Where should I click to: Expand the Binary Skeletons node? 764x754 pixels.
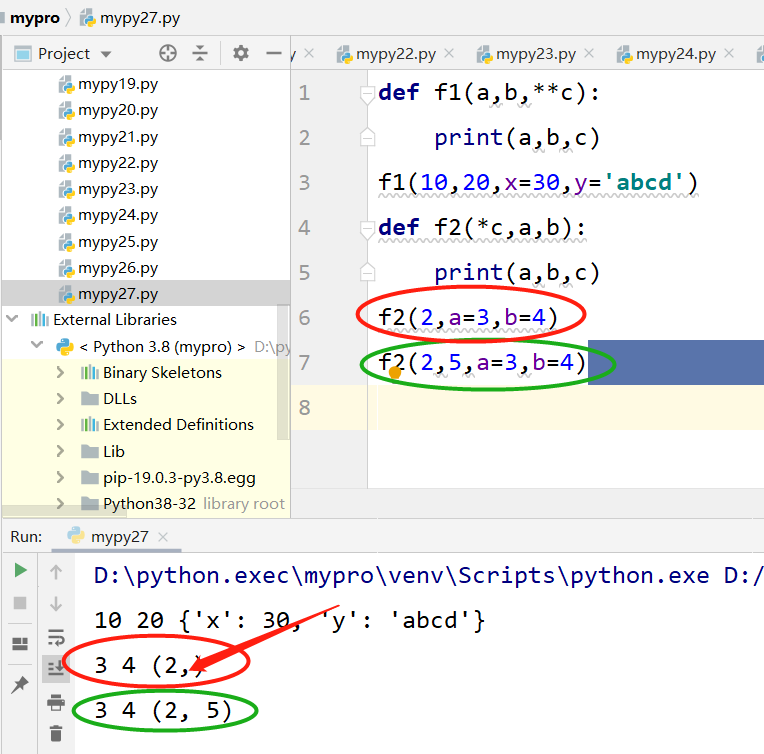[60, 373]
